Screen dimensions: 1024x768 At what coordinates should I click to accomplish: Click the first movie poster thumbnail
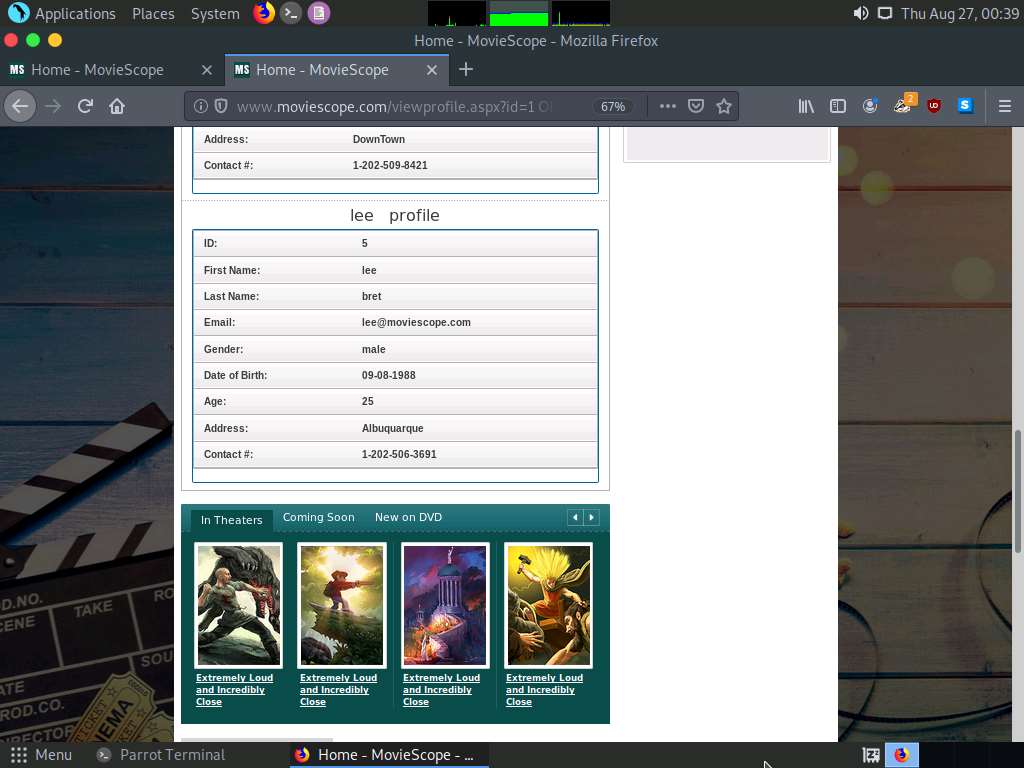238,604
